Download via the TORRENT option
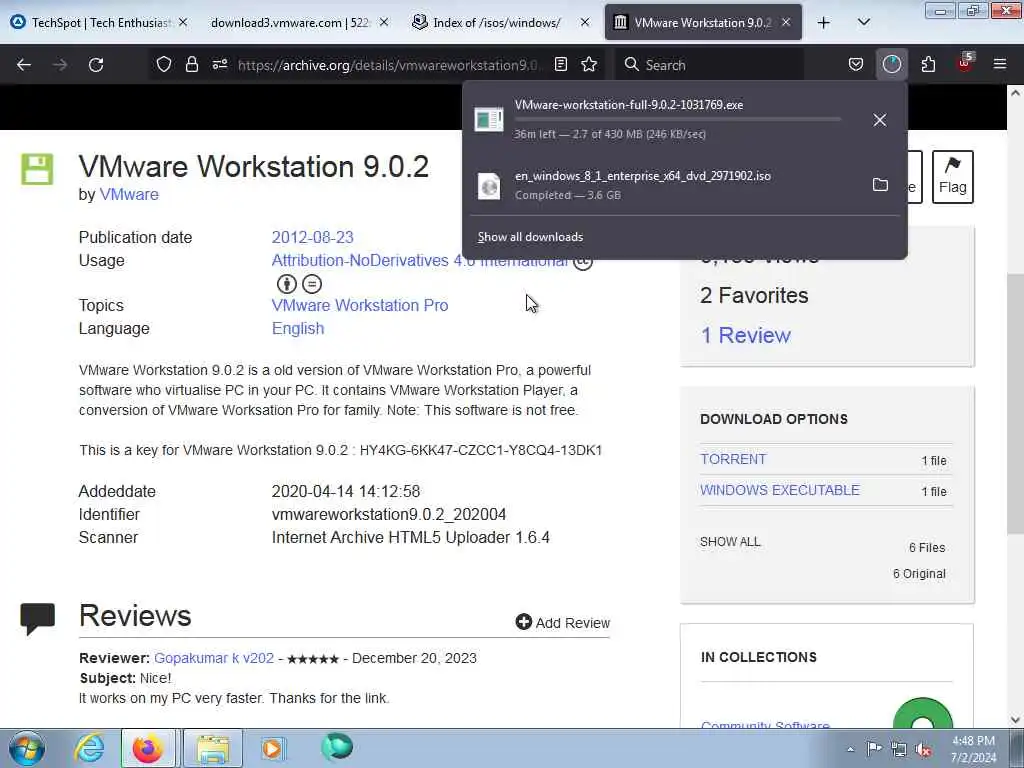This screenshot has width=1024, height=768. (x=733, y=459)
